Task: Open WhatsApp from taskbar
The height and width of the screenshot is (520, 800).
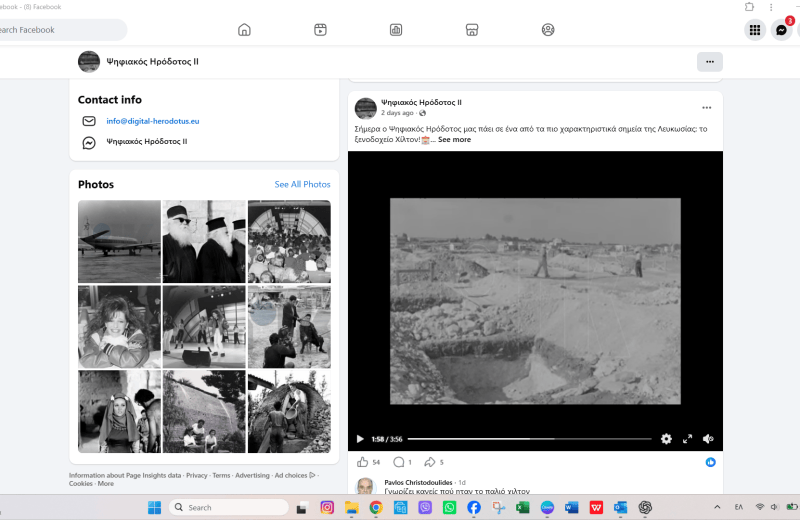Action: coord(449,507)
